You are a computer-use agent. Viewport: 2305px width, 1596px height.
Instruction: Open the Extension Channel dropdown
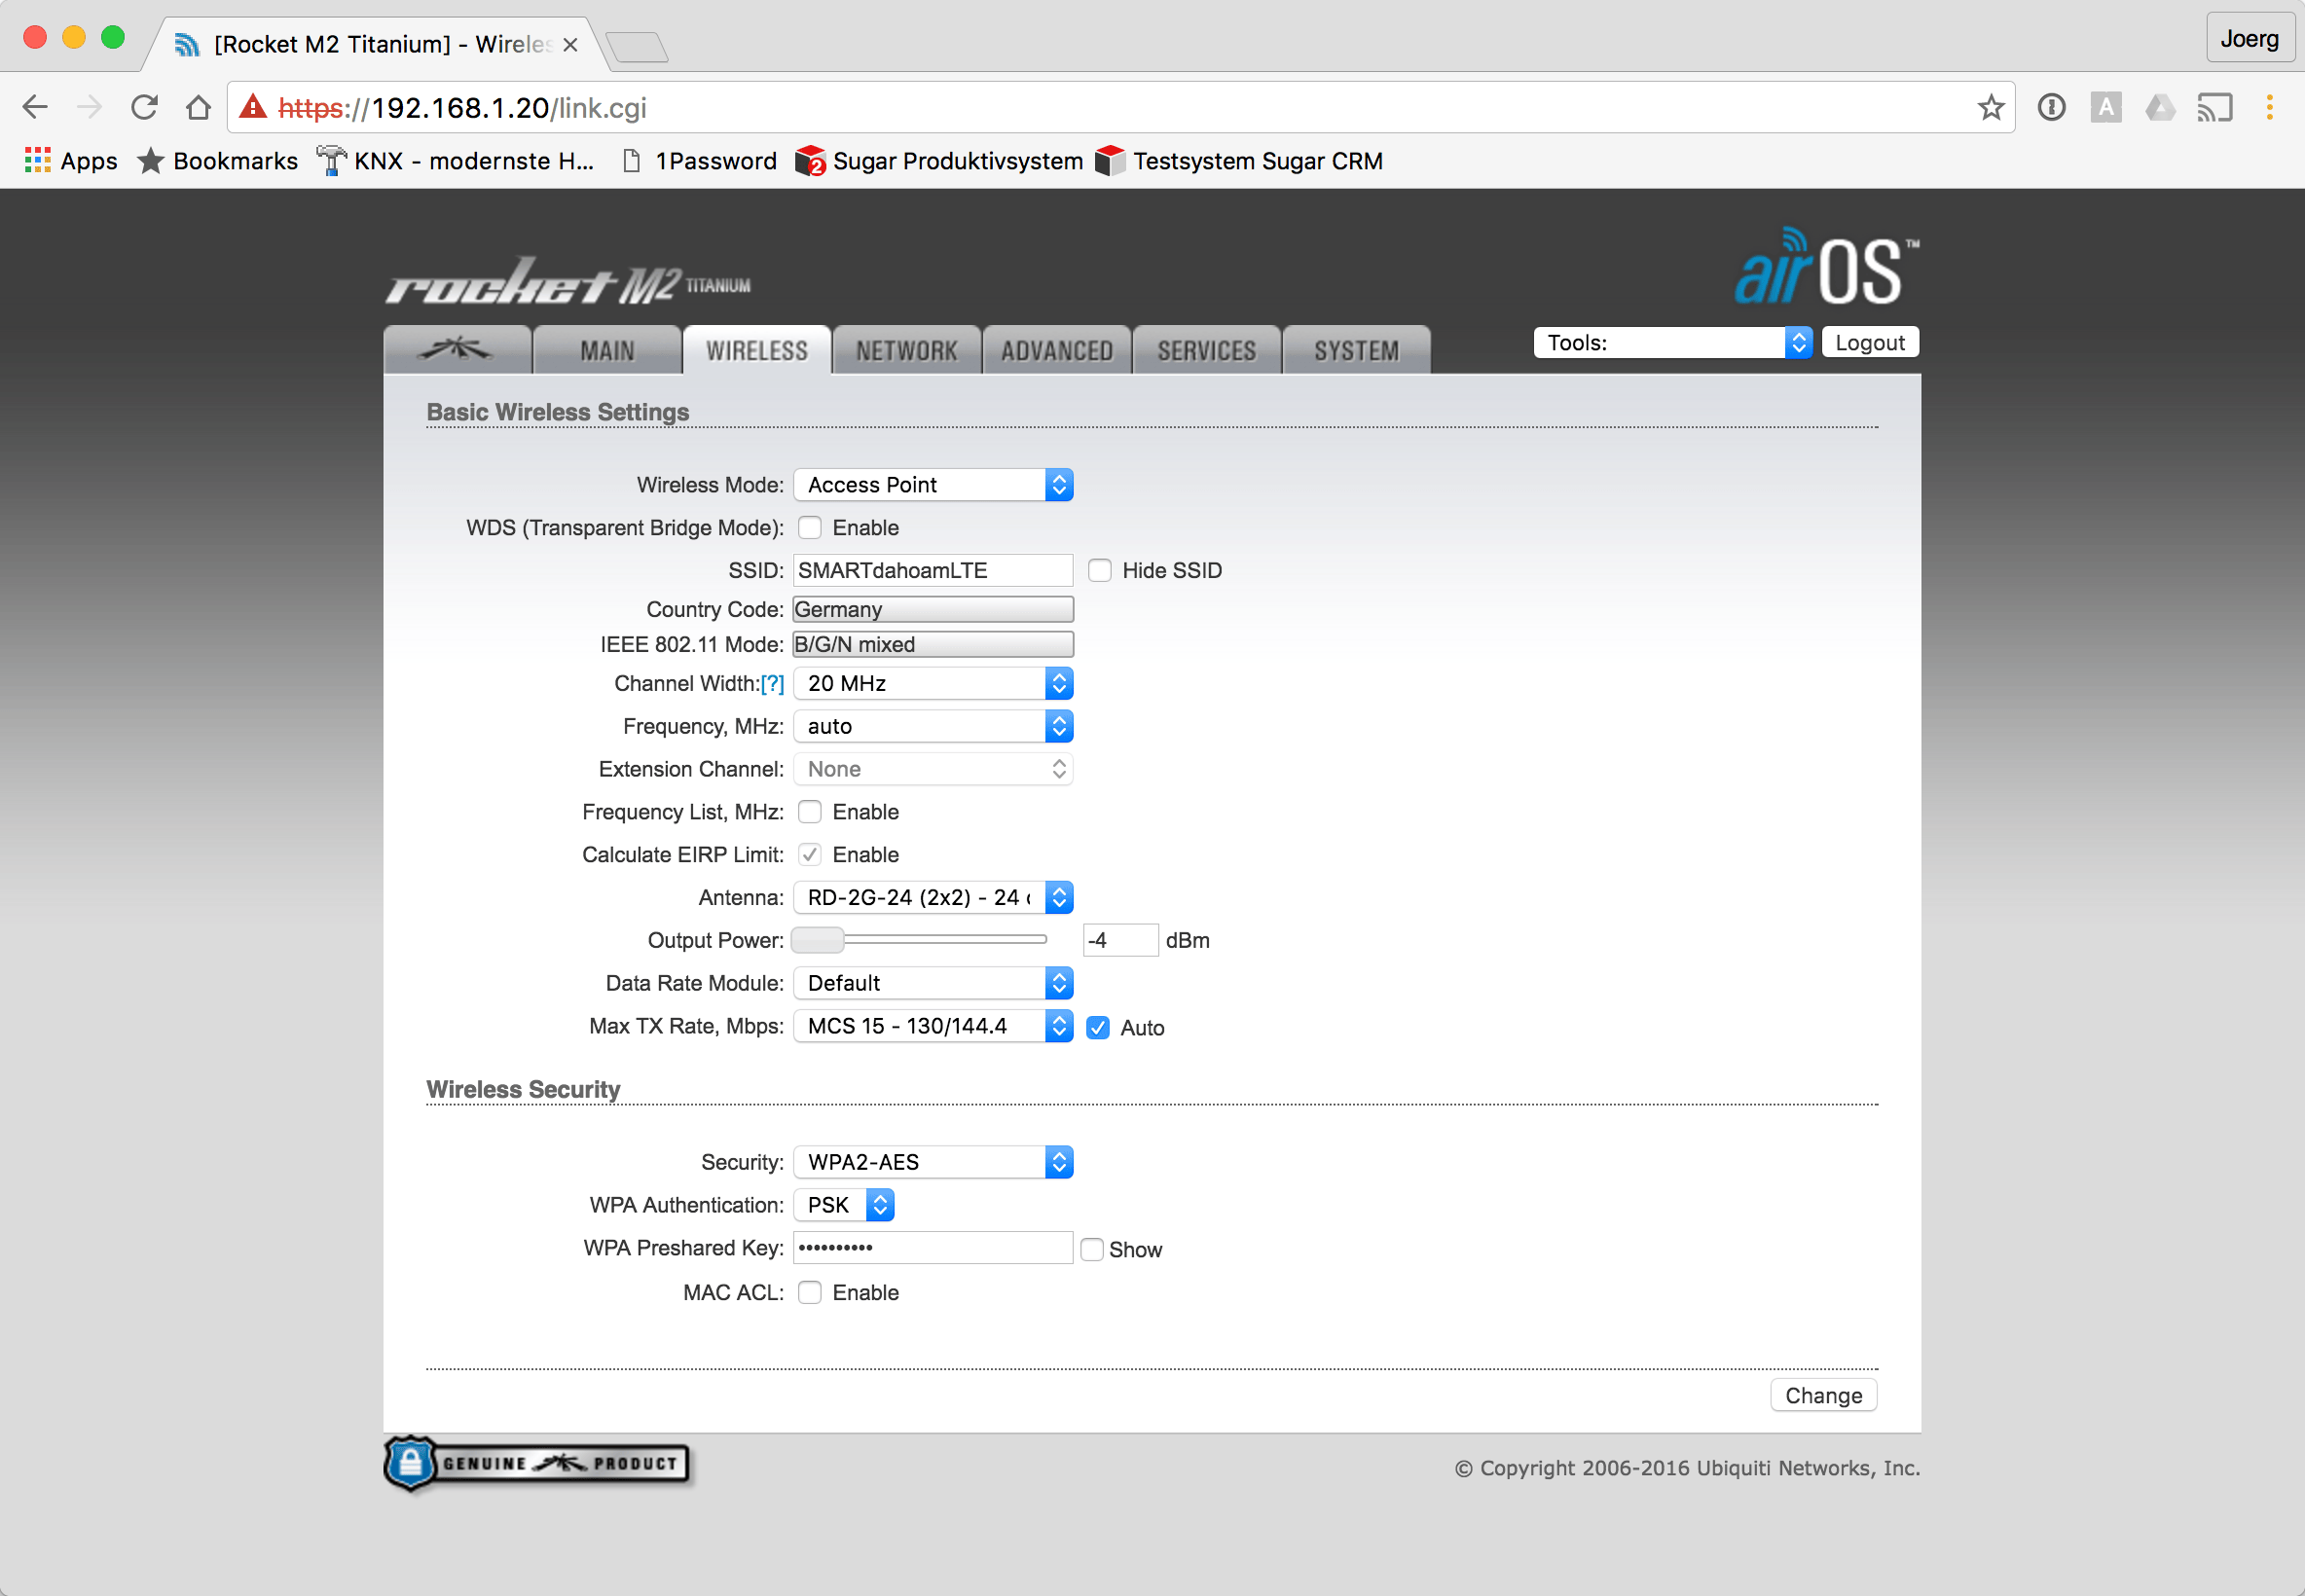[x=933, y=769]
